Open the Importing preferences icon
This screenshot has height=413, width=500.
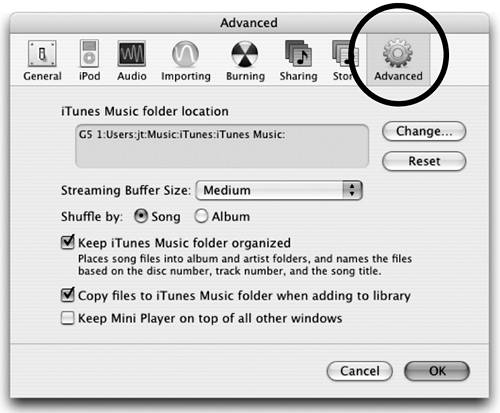(x=185, y=54)
